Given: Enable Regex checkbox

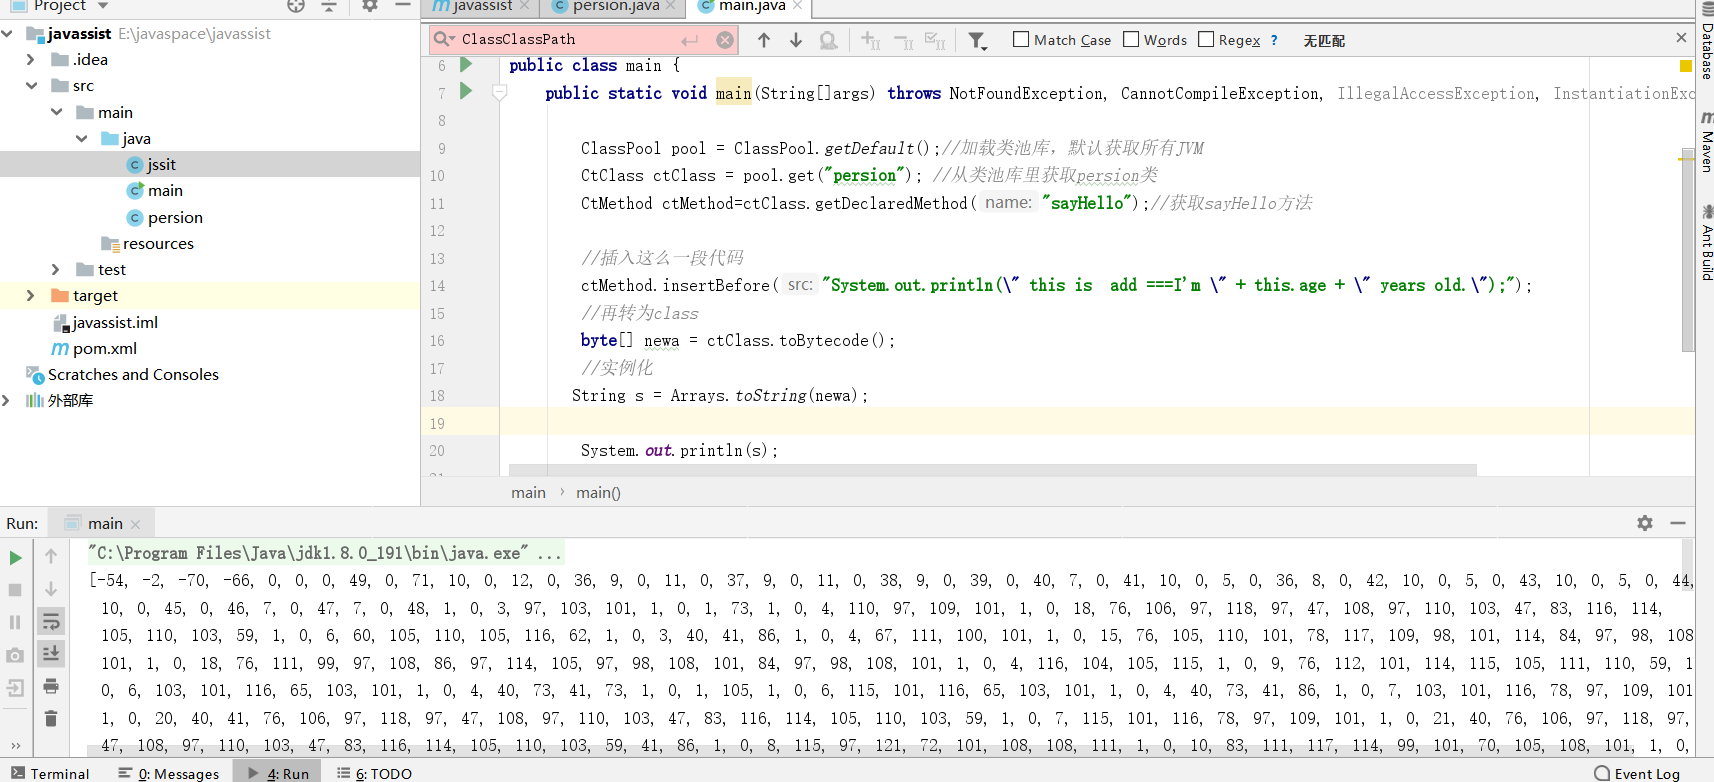Looking at the screenshot, I should 1206,39.
